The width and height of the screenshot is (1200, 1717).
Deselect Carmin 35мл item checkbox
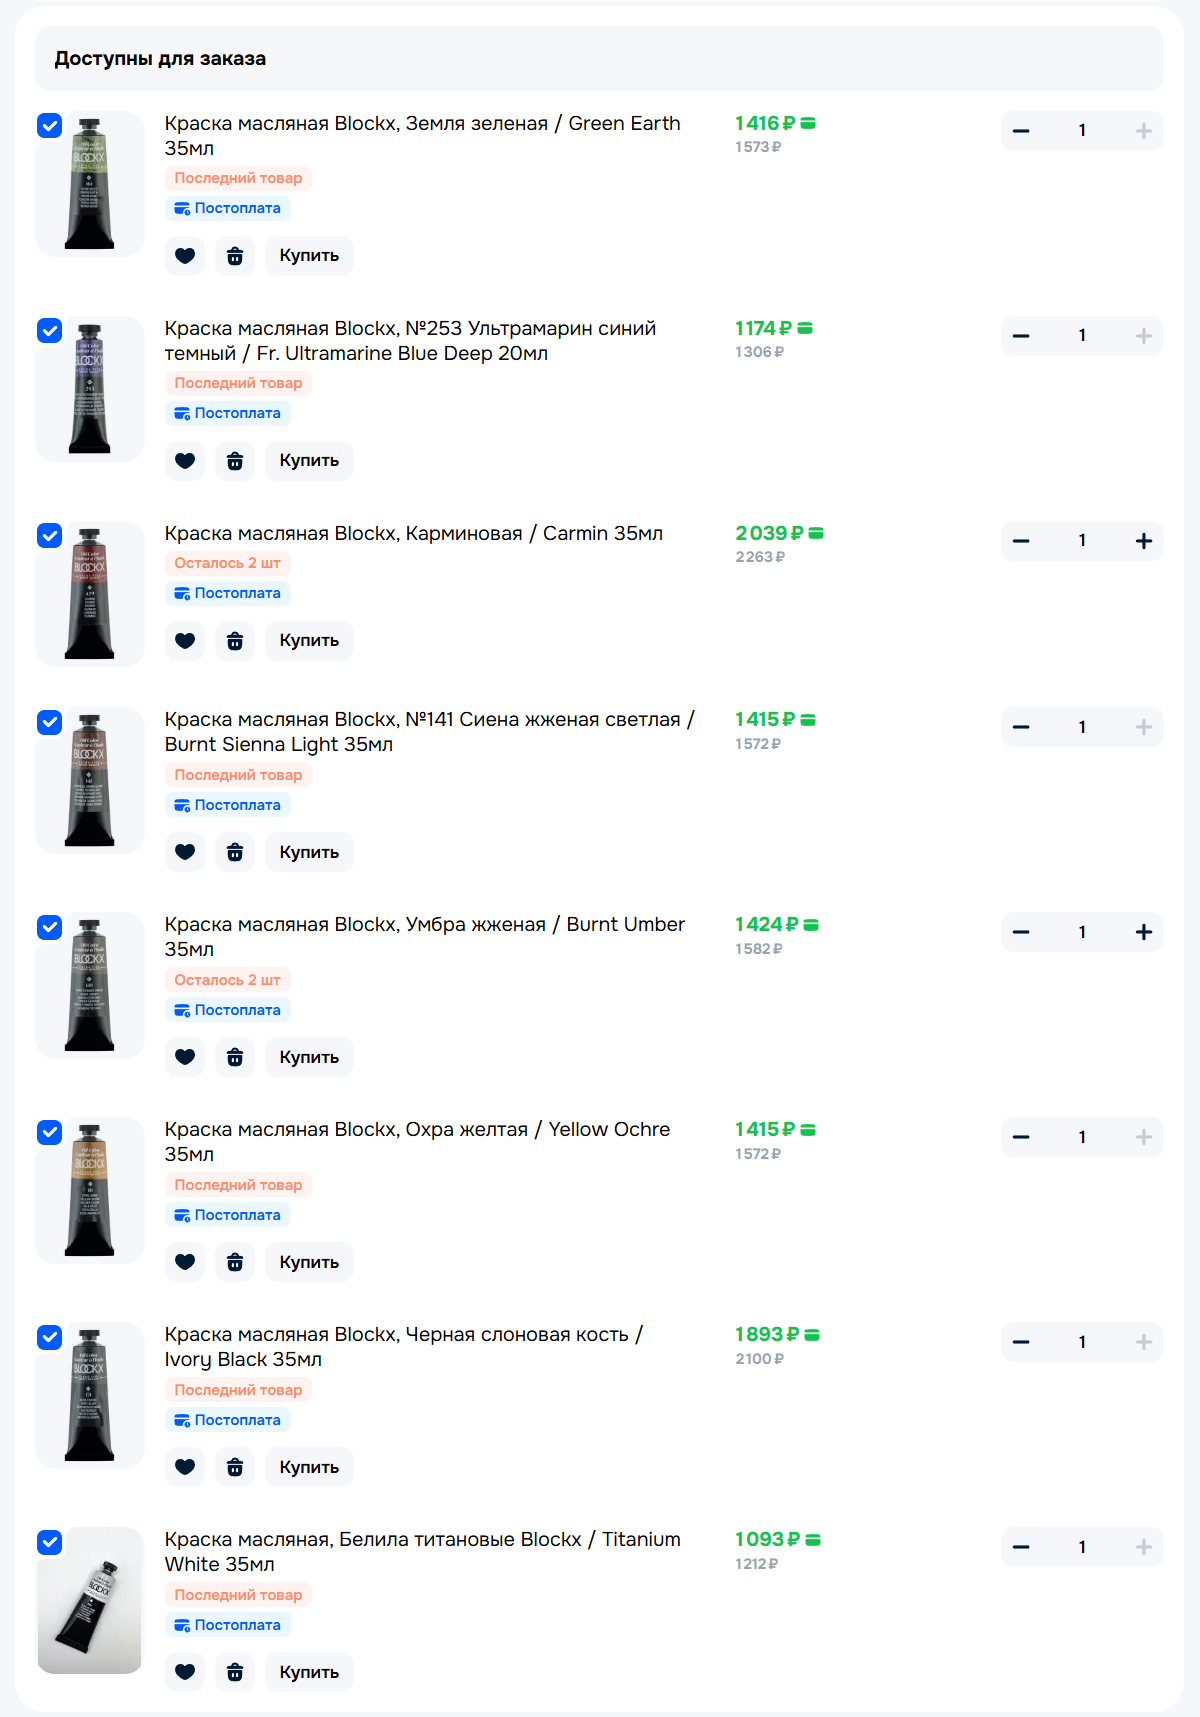[x=49, y=535]
